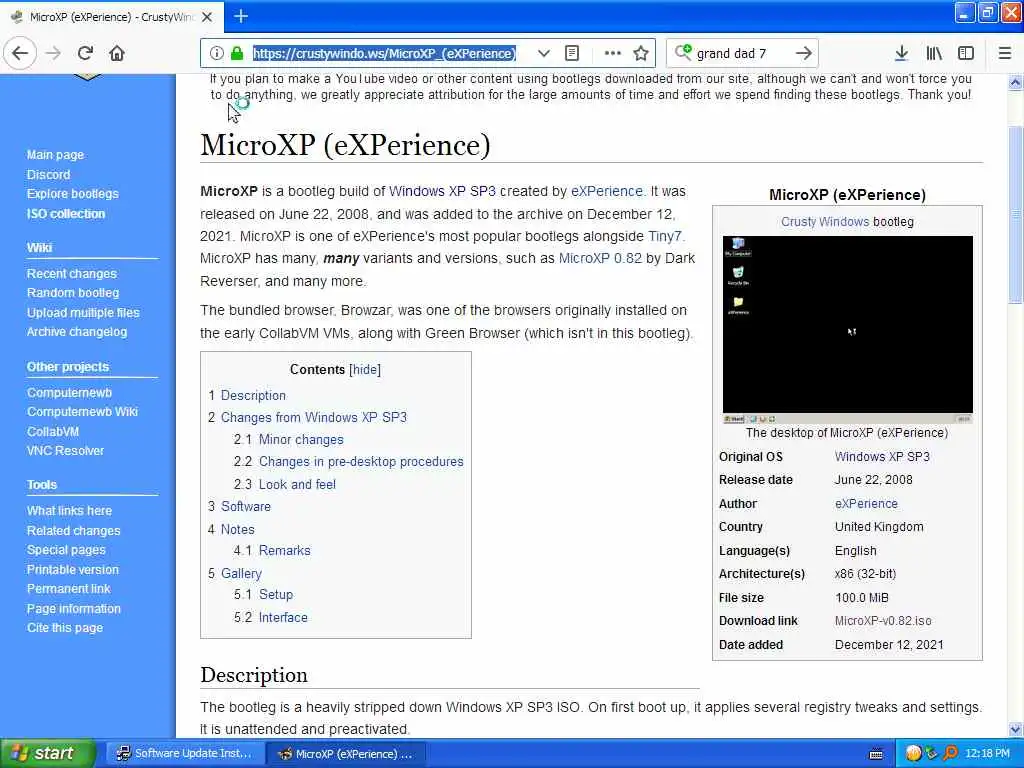Jump to contents entry 1 Description

[247, 395]
